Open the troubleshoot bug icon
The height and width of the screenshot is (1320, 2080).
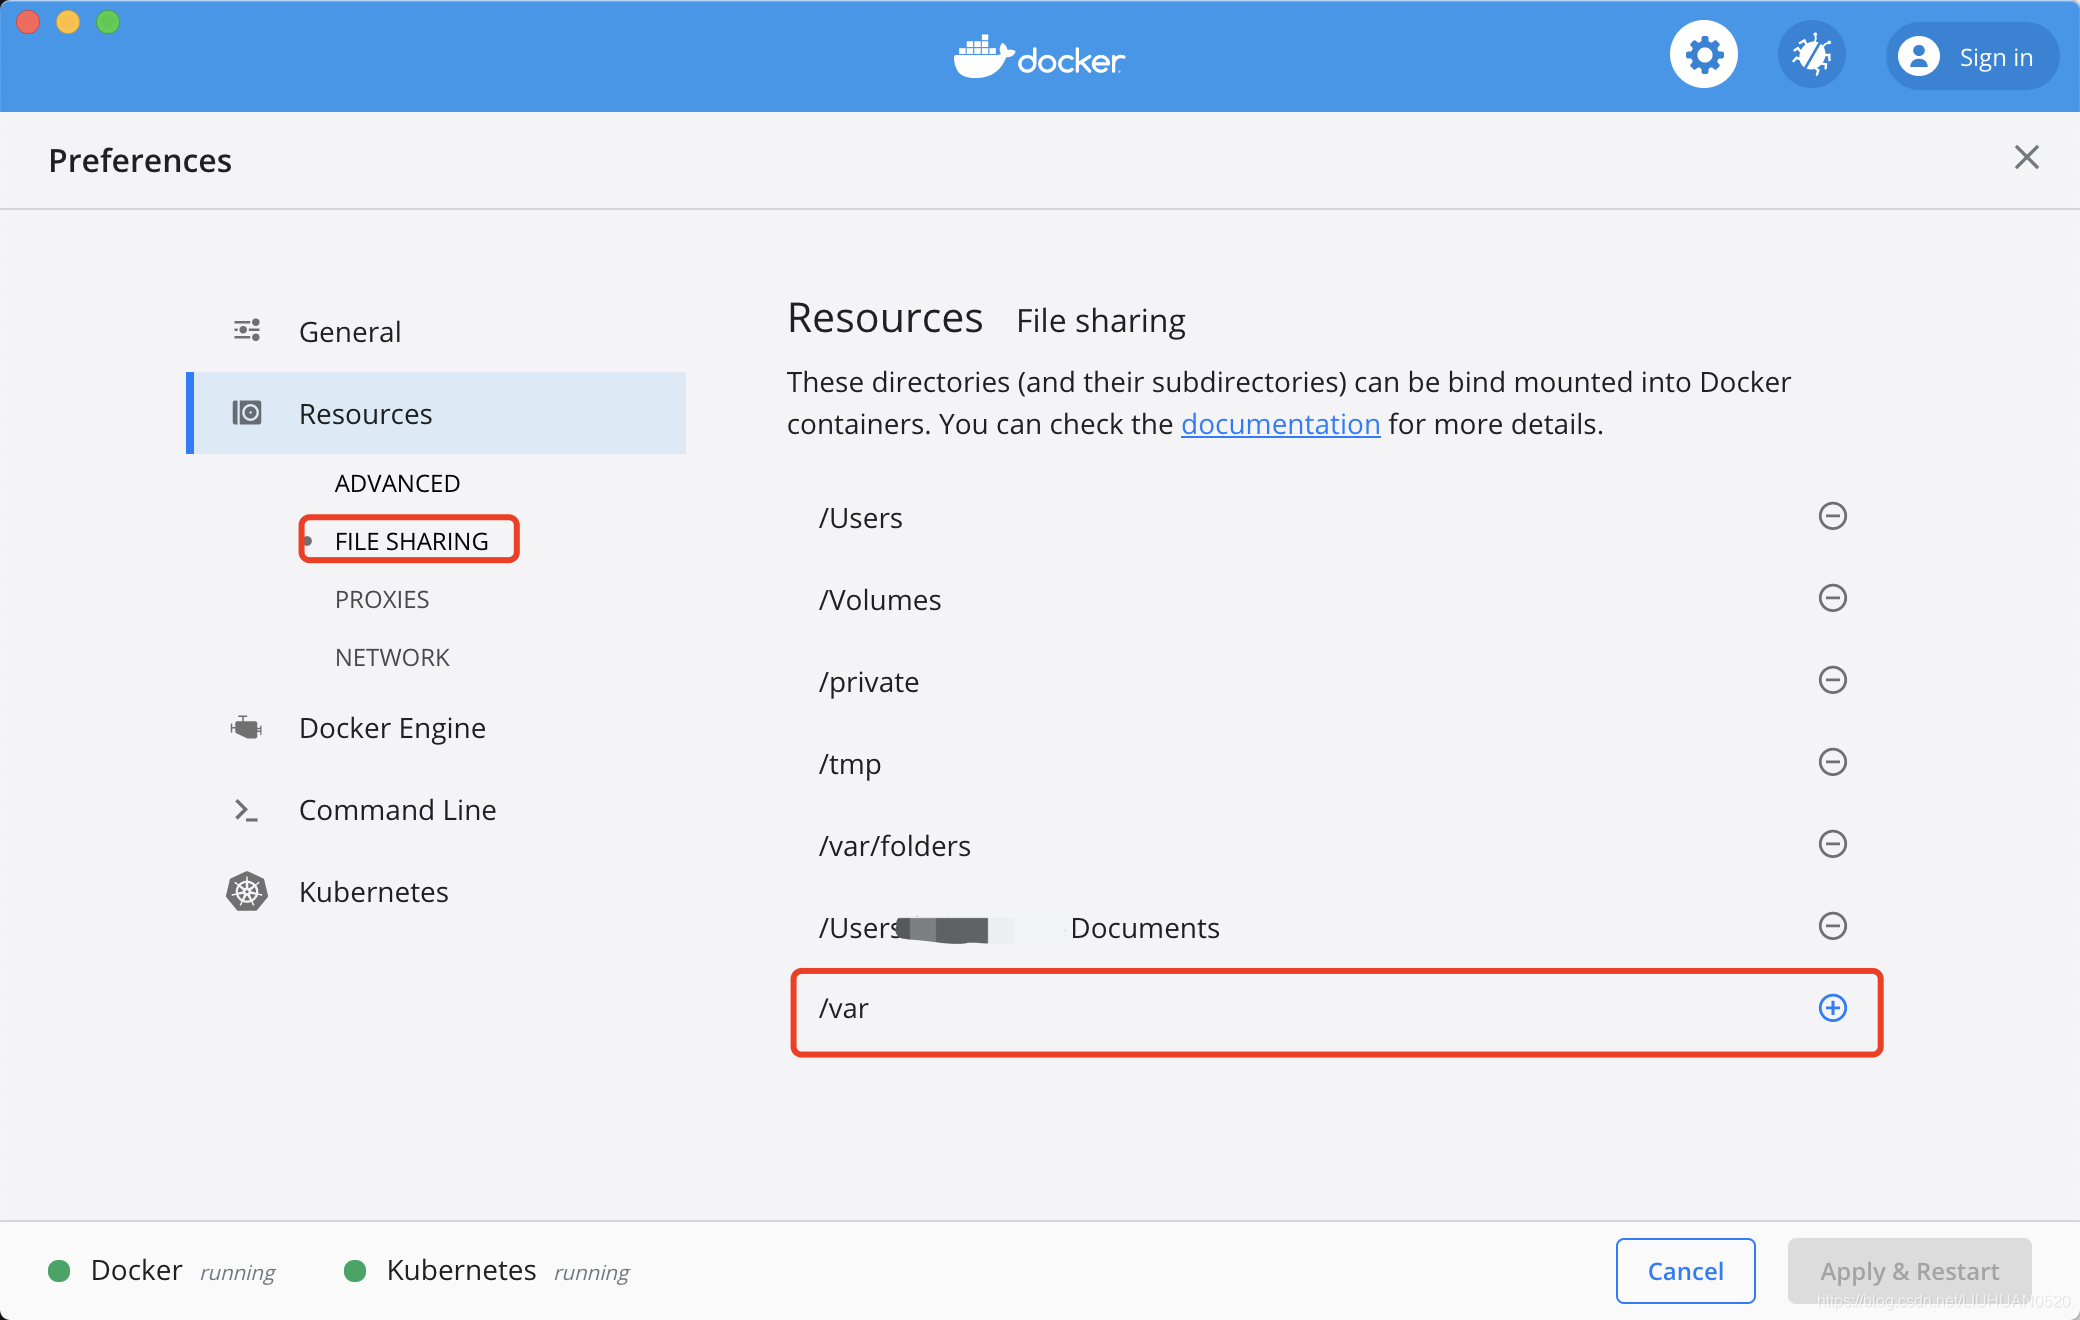(1811, 55)
